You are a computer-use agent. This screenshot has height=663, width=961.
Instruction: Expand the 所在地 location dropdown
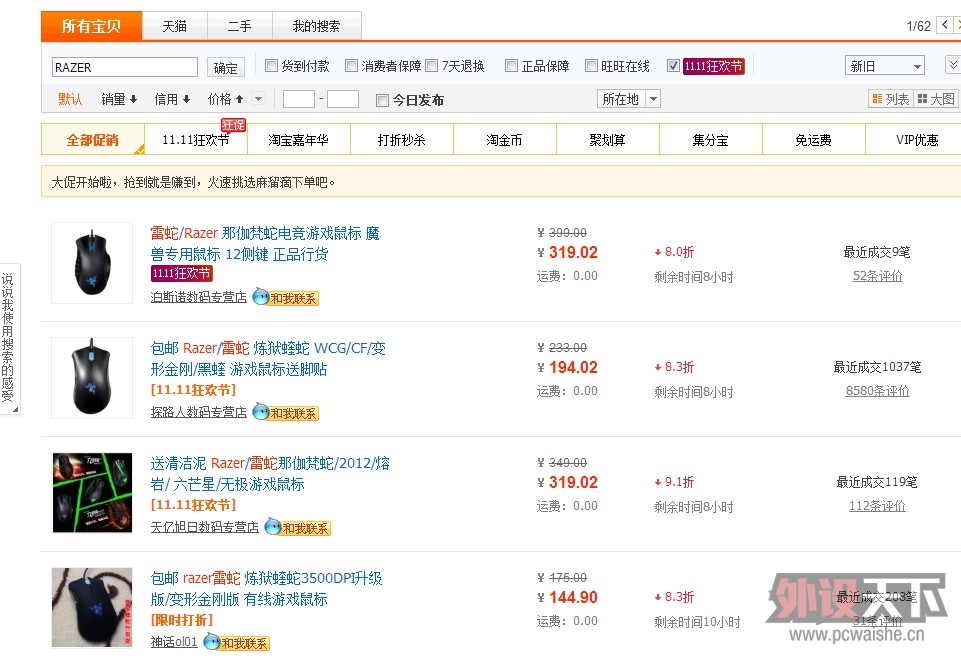tap(629, 99)
